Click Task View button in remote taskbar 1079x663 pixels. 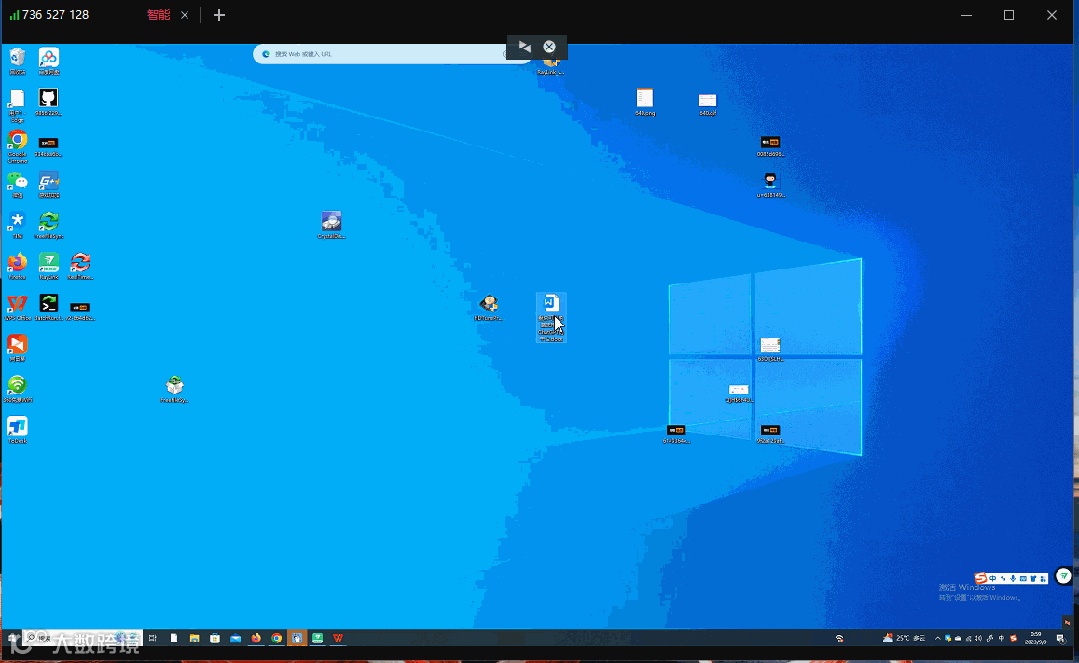point(153,638)
